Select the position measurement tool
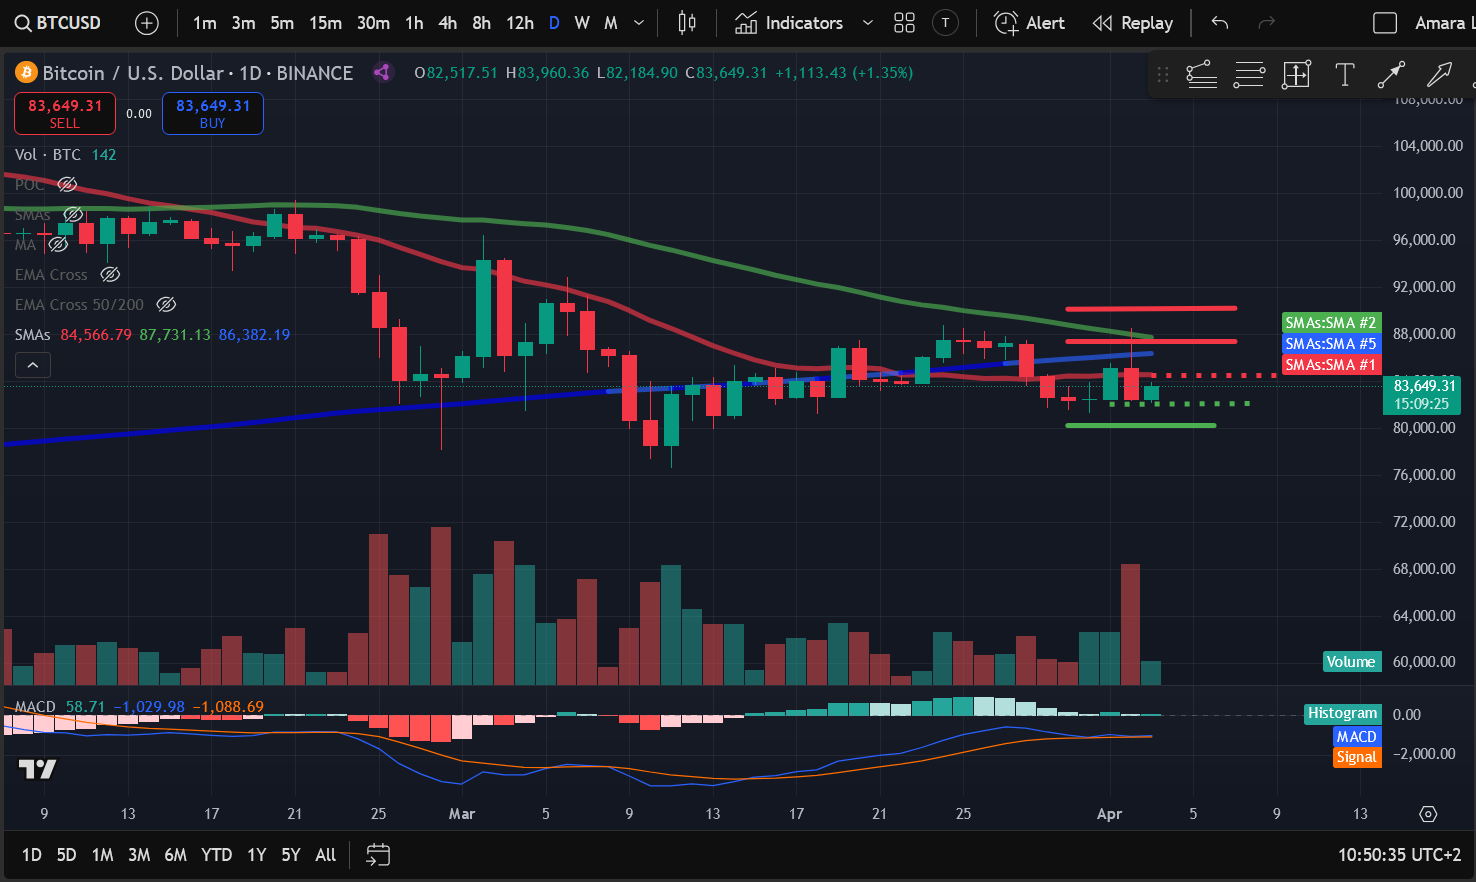 pyautogui.click(x=1297, y=74)
